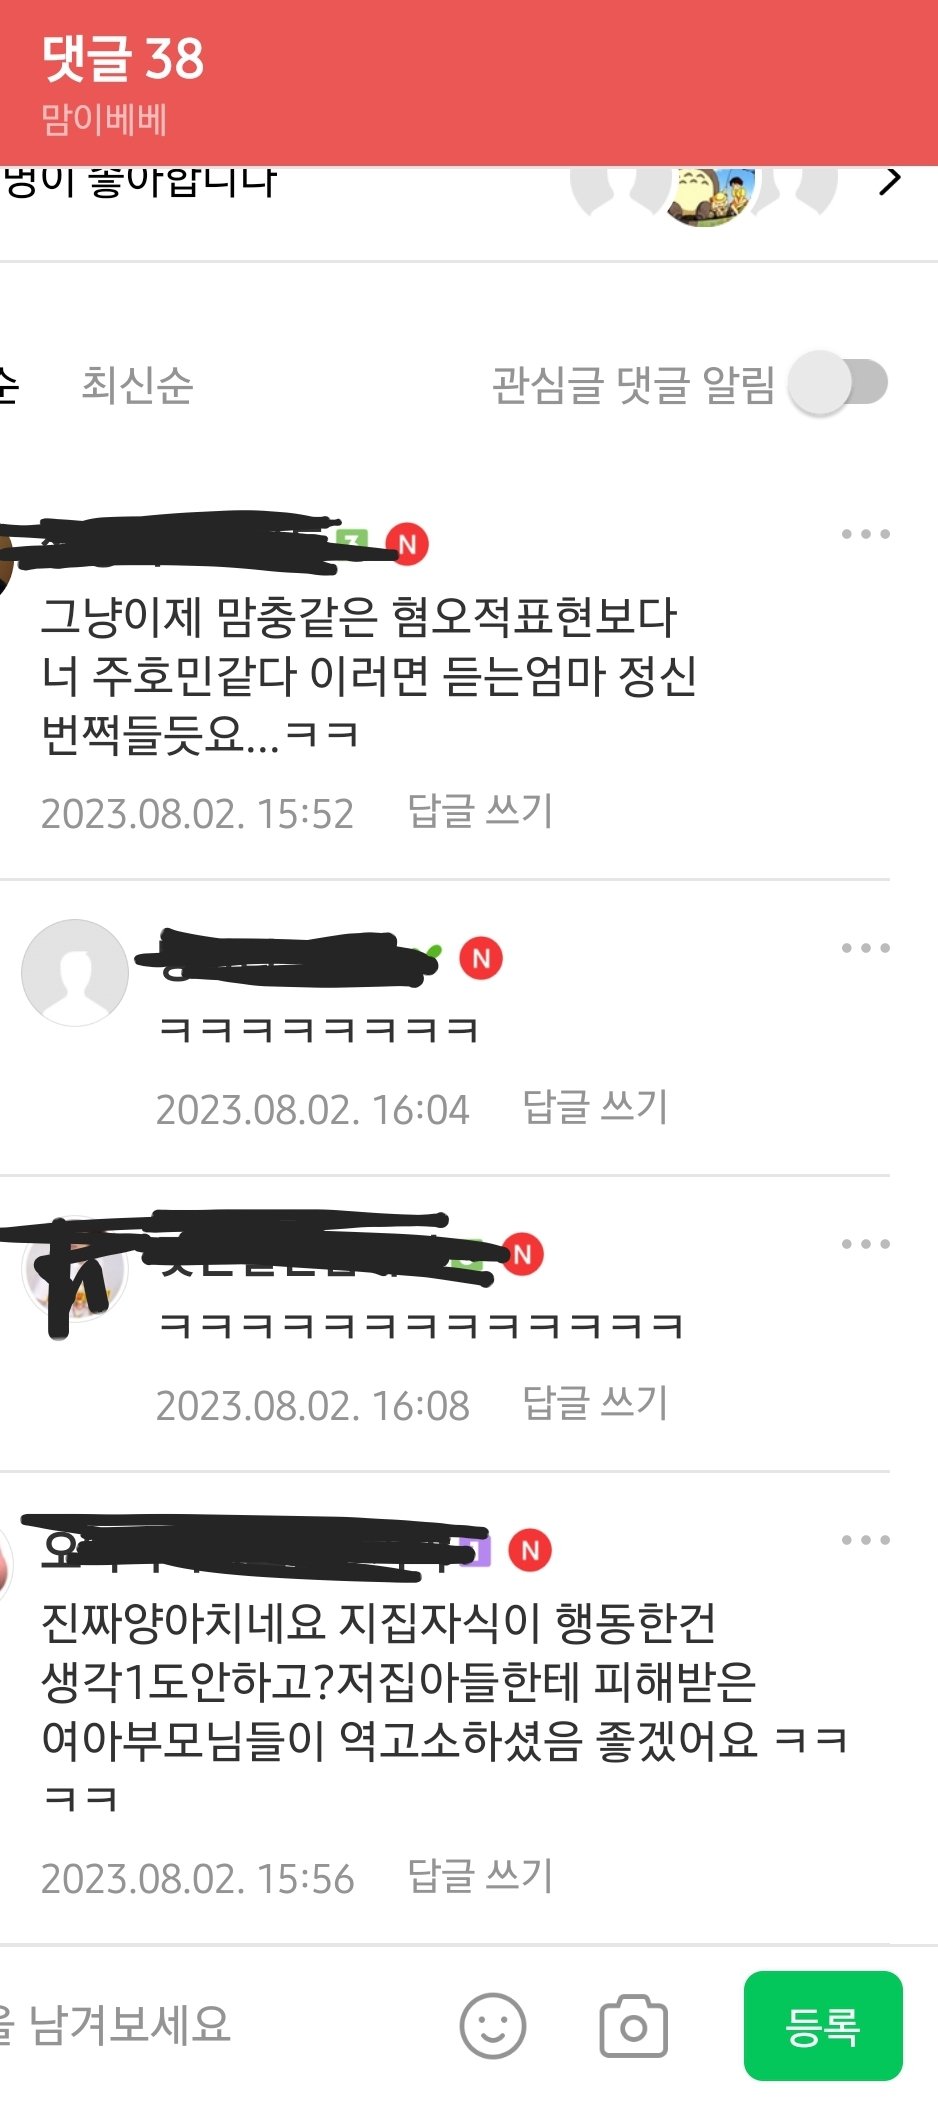Tap red N badge on 15:56 comment

pyautogui.click(x=530, y=1550)
